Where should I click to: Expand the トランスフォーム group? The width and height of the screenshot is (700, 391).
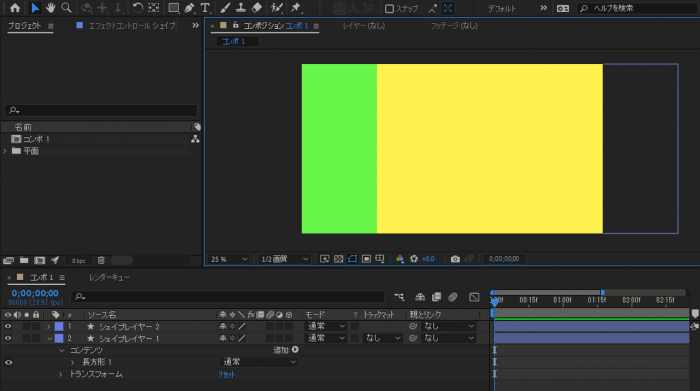61,374
